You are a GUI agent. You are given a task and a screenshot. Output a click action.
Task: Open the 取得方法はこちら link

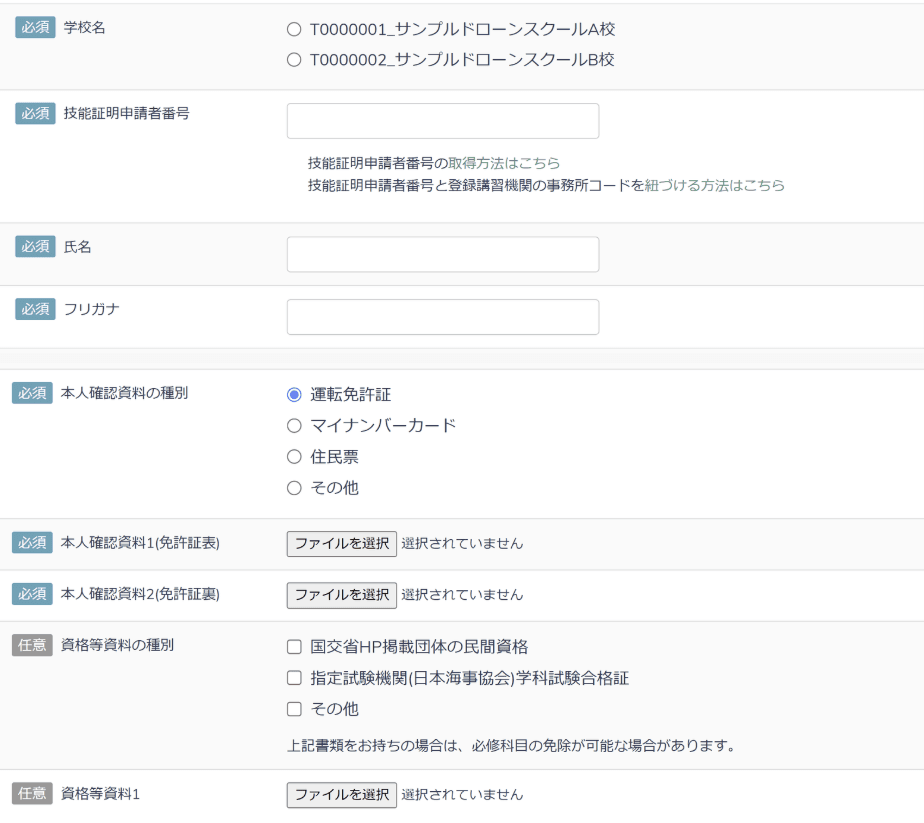pos(504,163)
